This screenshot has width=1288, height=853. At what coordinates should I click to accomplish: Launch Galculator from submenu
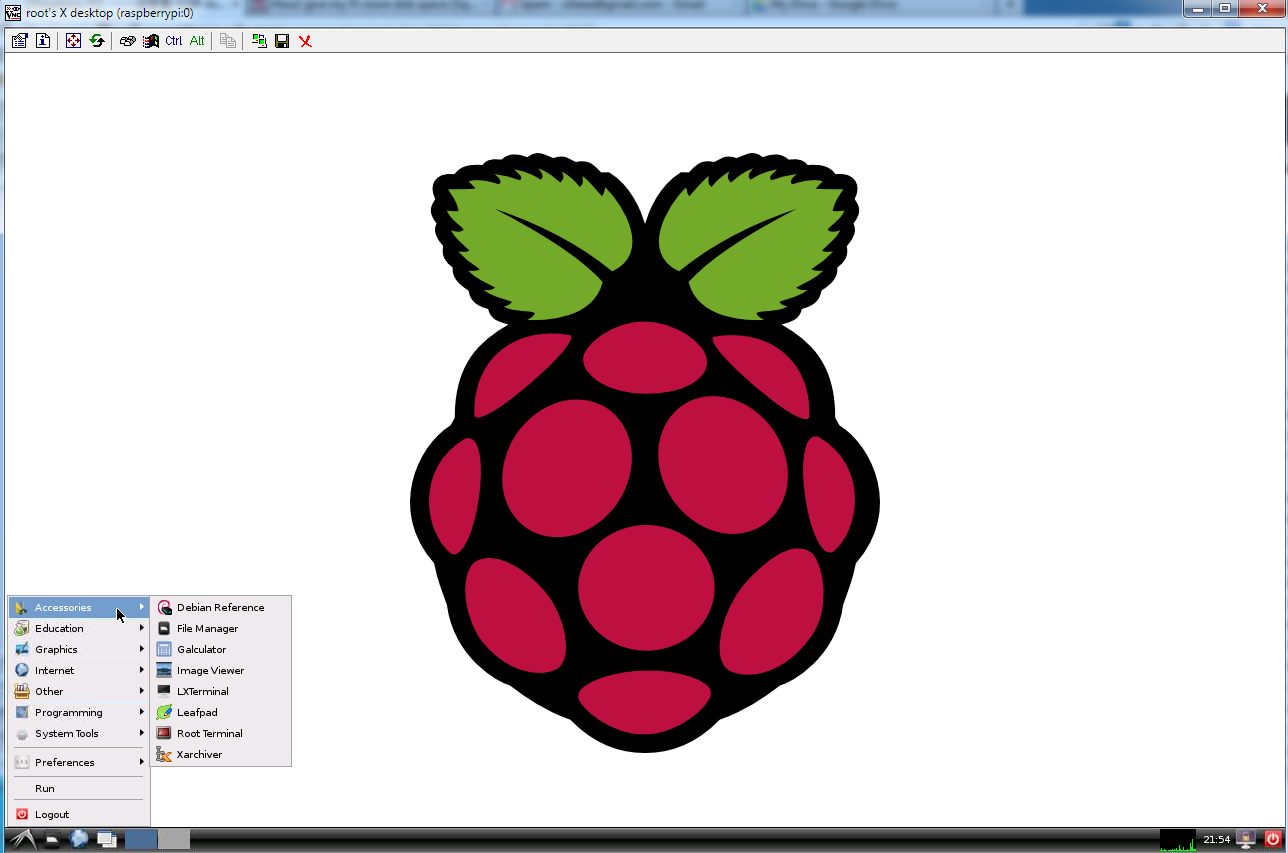coord(221,650)
